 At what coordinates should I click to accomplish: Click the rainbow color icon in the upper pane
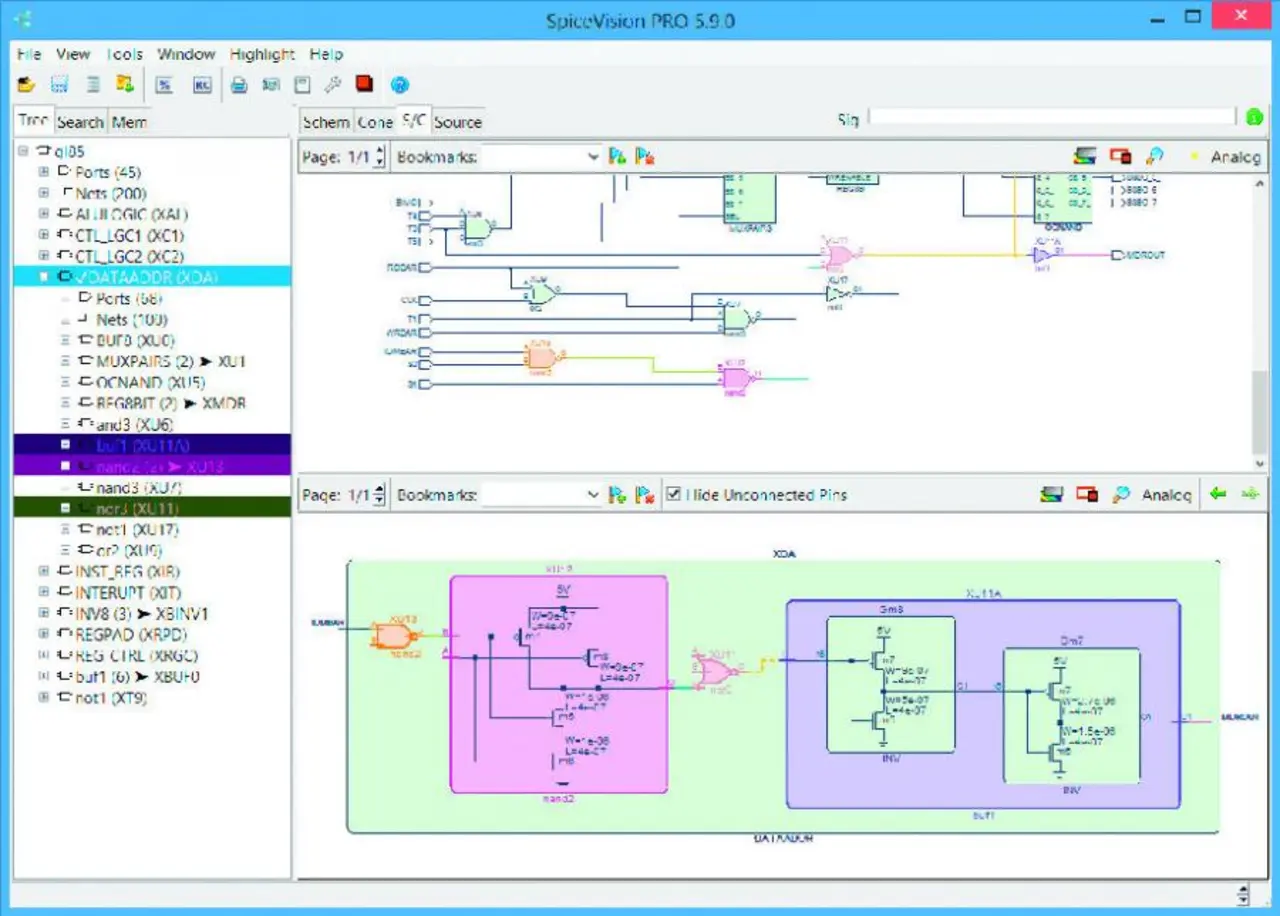[1084, 156]
